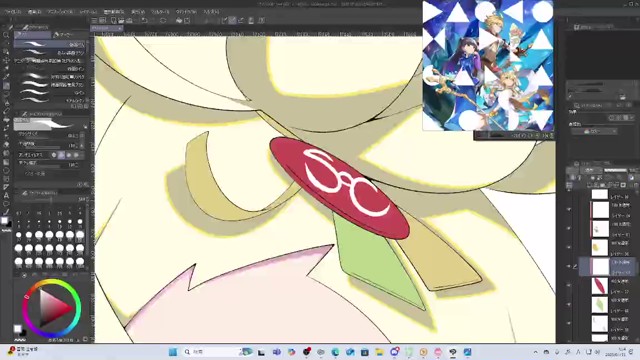Select the second brush in sub tool list
This screenshot has height=360, width=640.
[50, 53]
